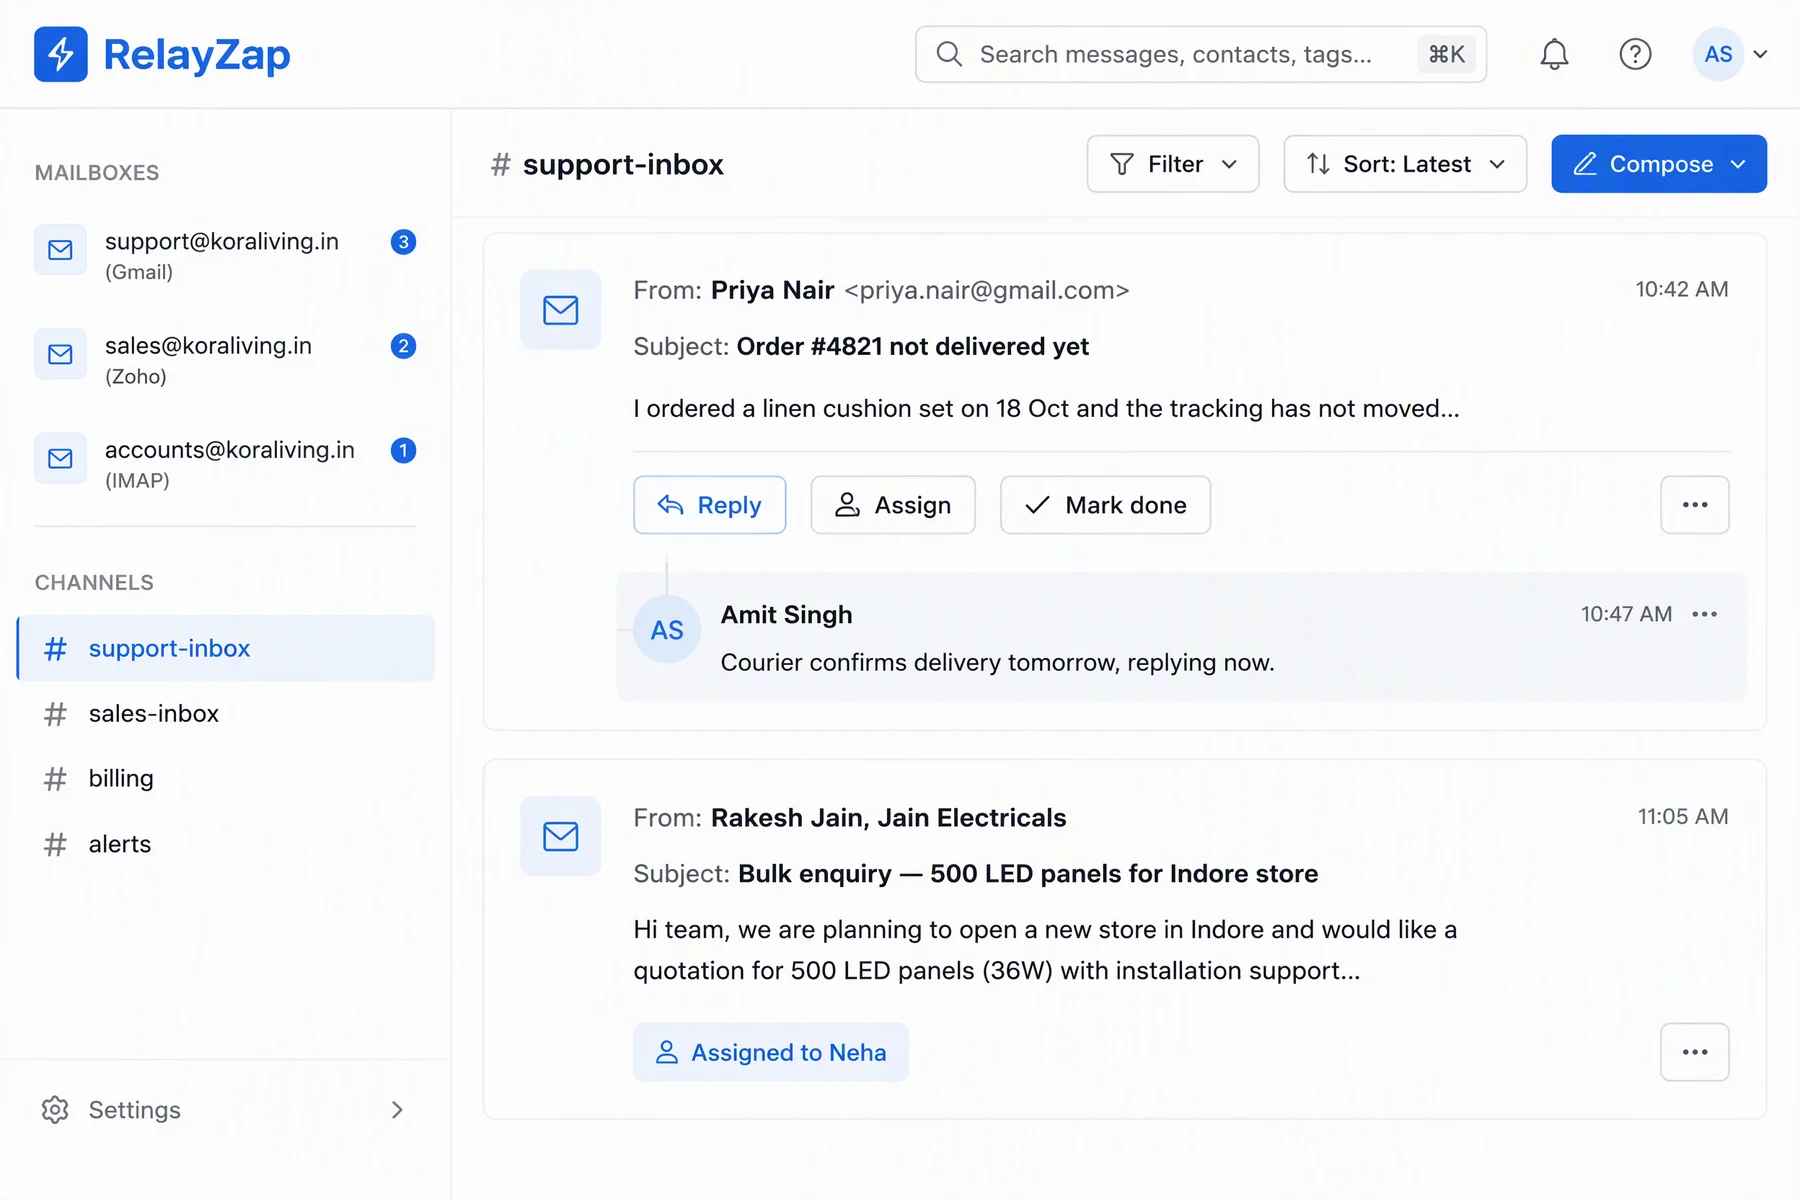This screenshot has width=1800, height=1200.
Task: Select the support-inbox channel
Action: point(226,648)
